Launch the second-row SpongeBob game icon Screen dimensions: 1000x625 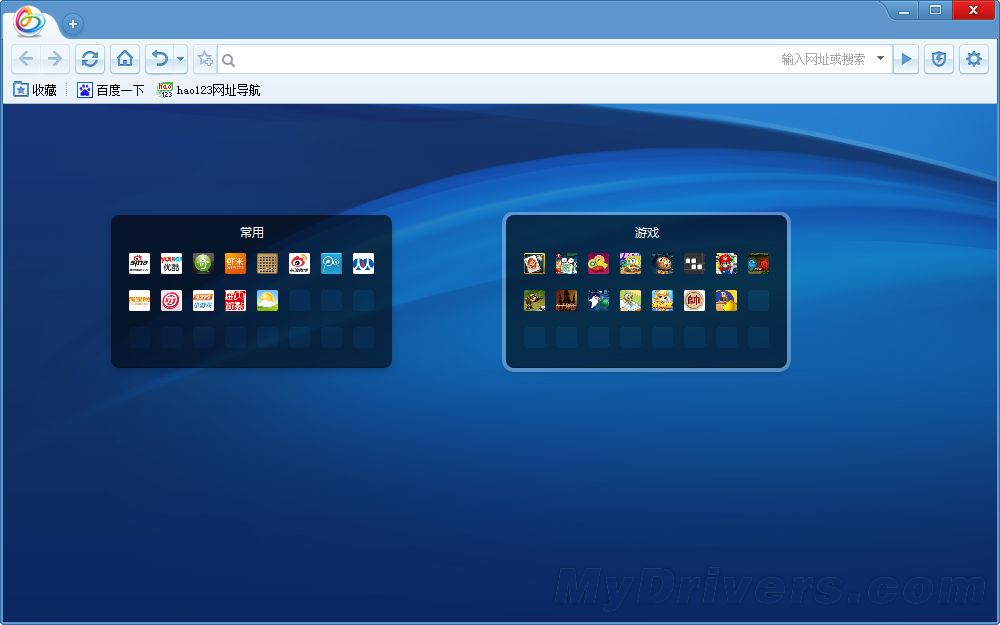click(x=630, y=300)
